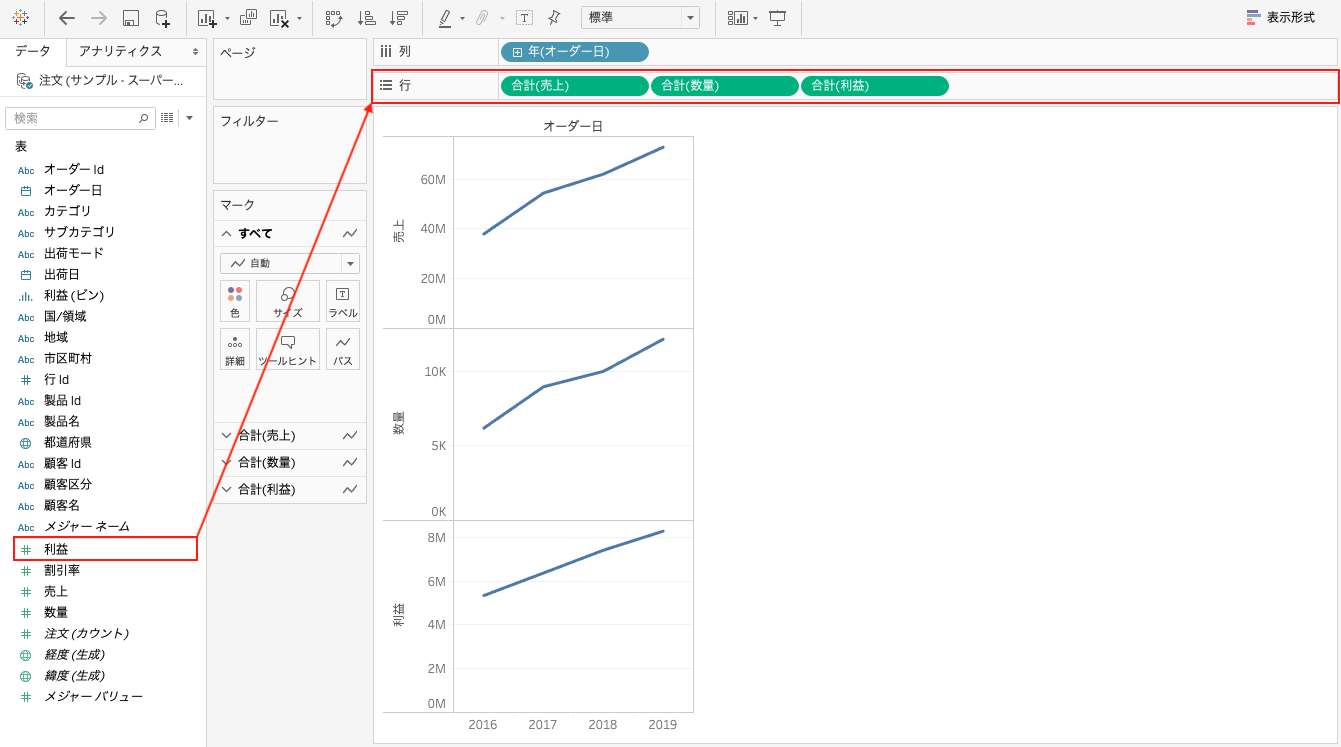Open the 自動 mark type dropdown

click(290, 263)
